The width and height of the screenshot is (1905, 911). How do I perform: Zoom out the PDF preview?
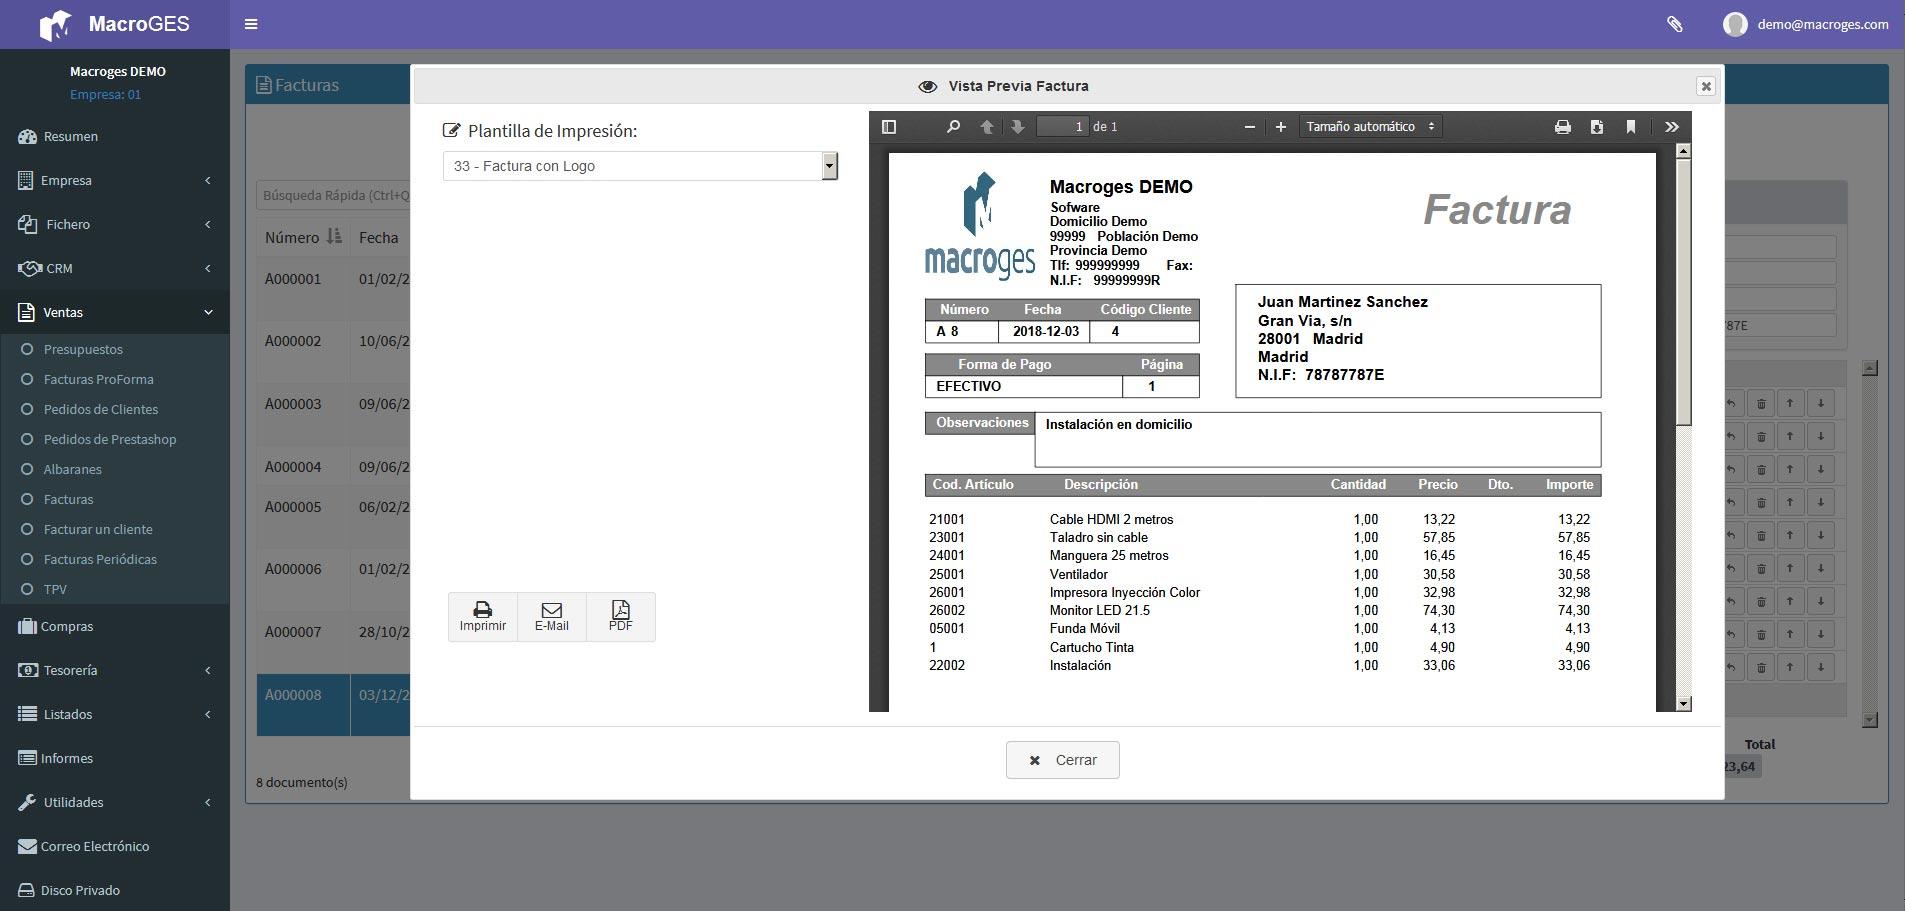coord(1249,127)
